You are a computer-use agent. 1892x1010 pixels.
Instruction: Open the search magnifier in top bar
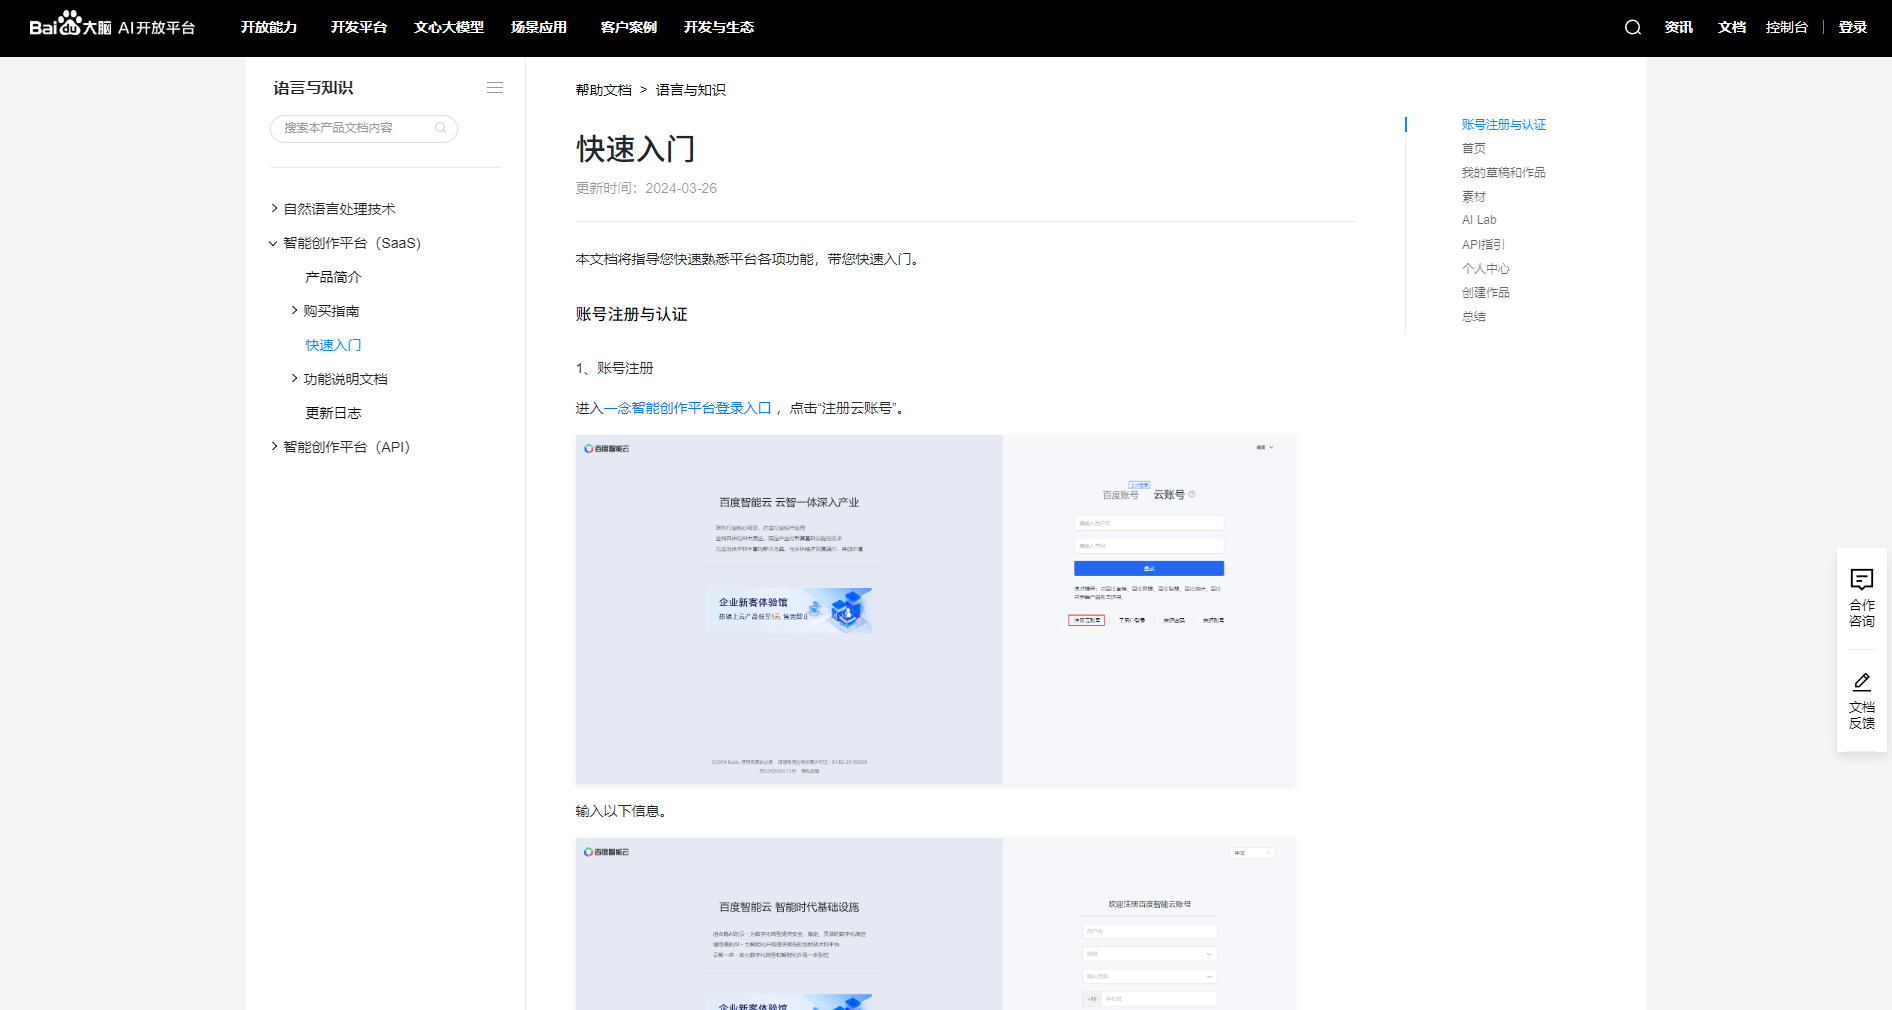pos(1633,28)
